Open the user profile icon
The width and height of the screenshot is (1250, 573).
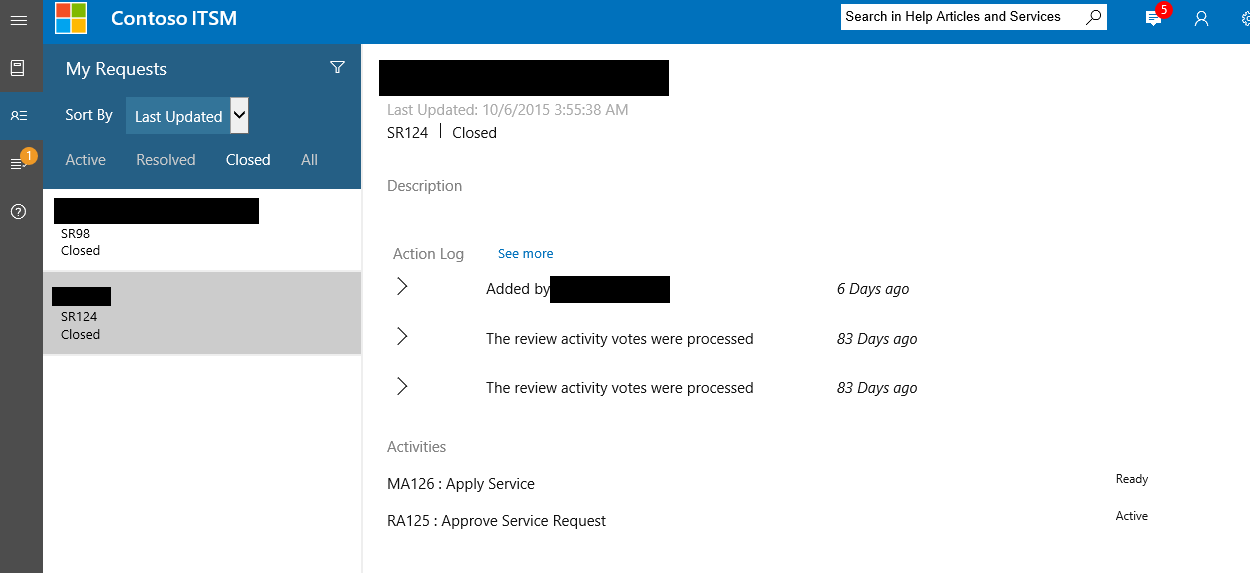tap(1202, 18)
